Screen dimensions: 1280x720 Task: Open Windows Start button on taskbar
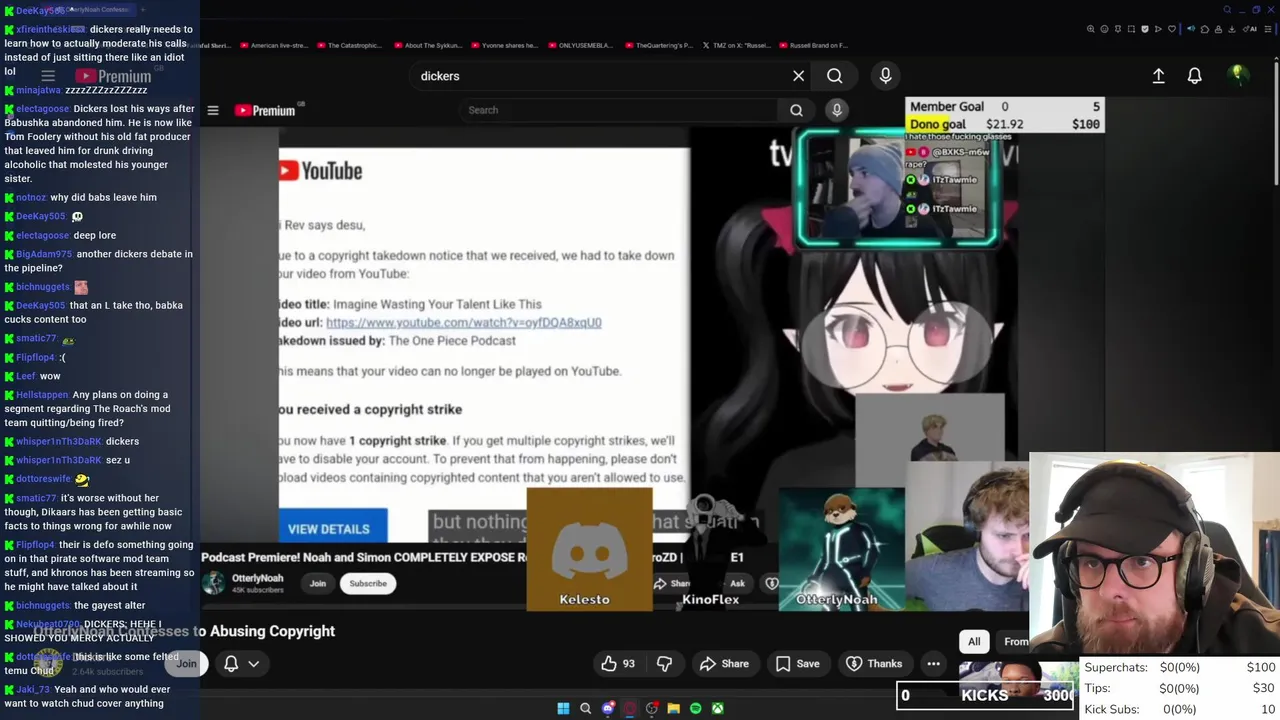[x=563, y=708]
